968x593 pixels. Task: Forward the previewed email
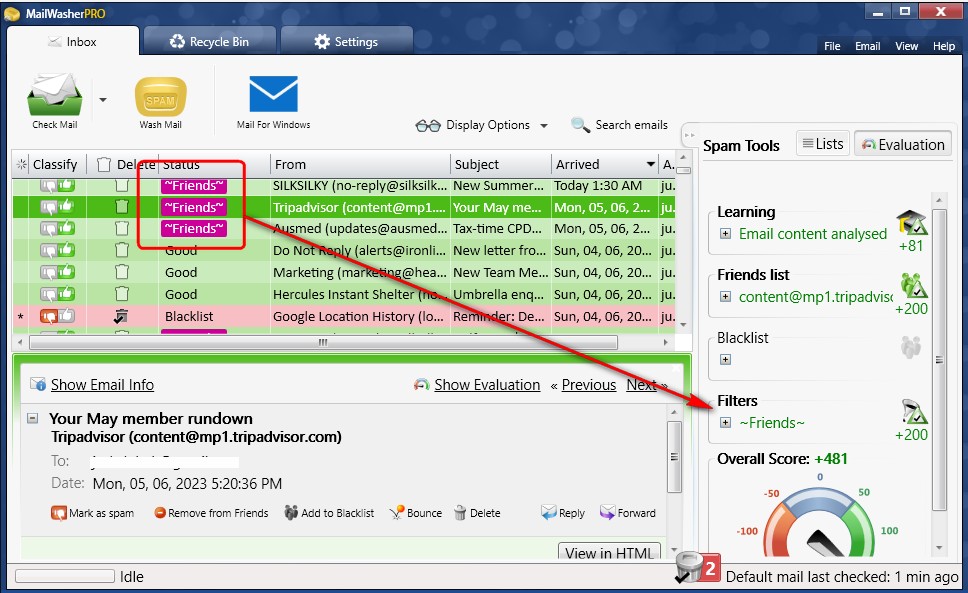pyautogui.click(x=628, y=513)
